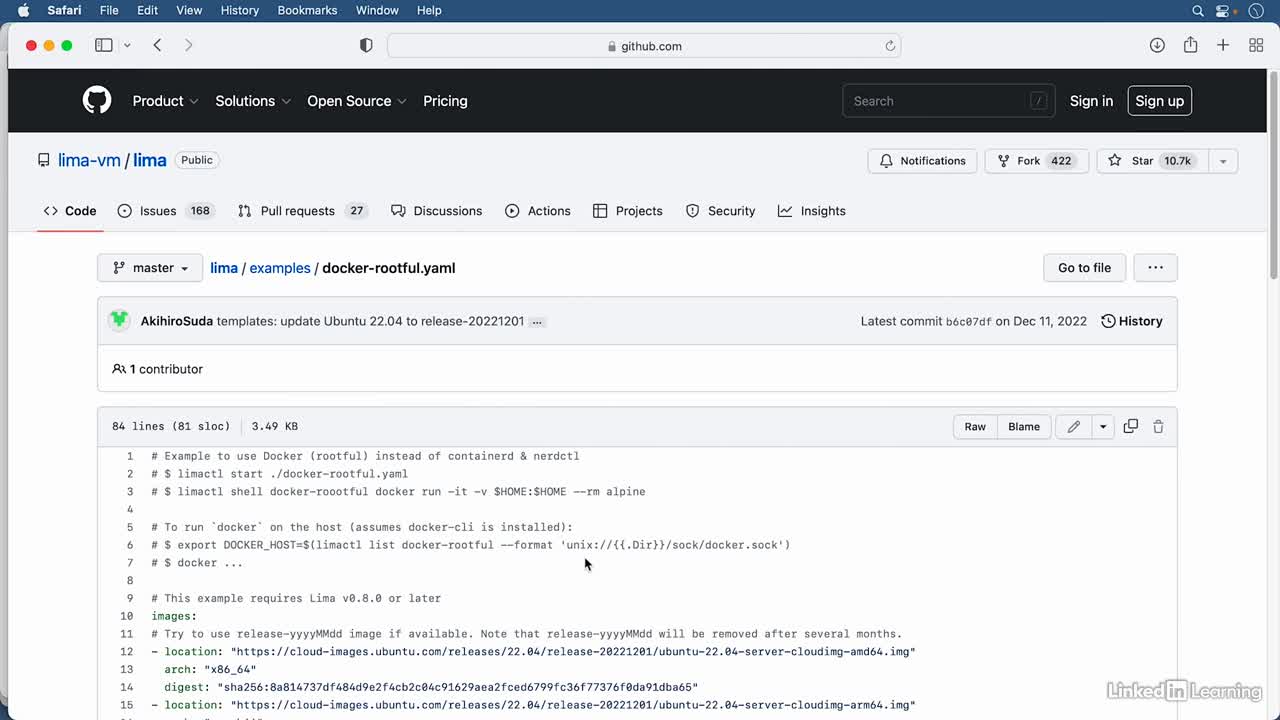This screenshot has height=720, width=1280.
Task: Open the Bookmarks menu
Action: pos(307,10)
